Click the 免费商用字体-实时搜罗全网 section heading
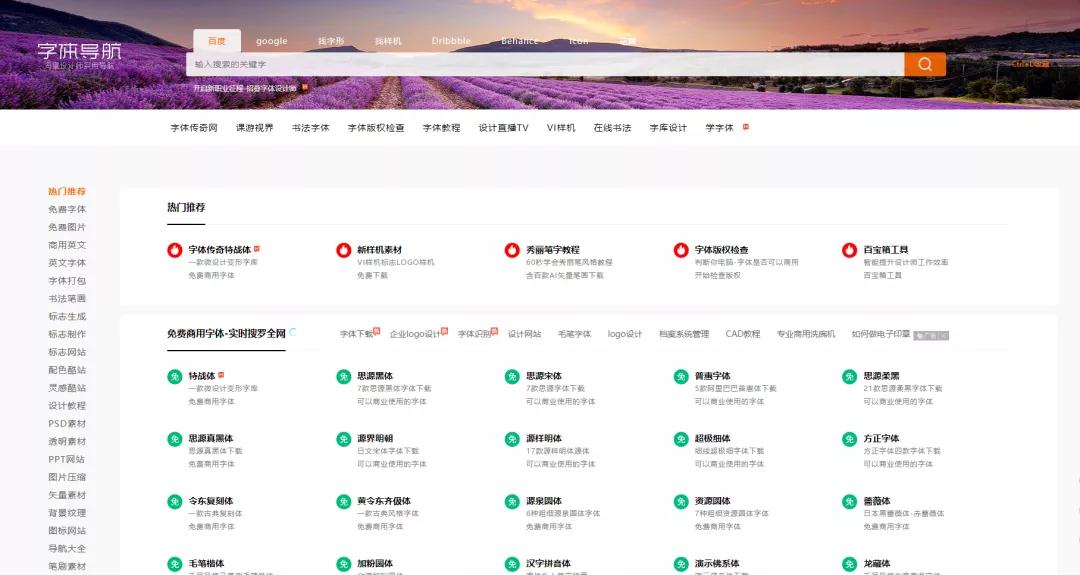This screenshot has height=575, width=1080. click(x=226, y=333)
